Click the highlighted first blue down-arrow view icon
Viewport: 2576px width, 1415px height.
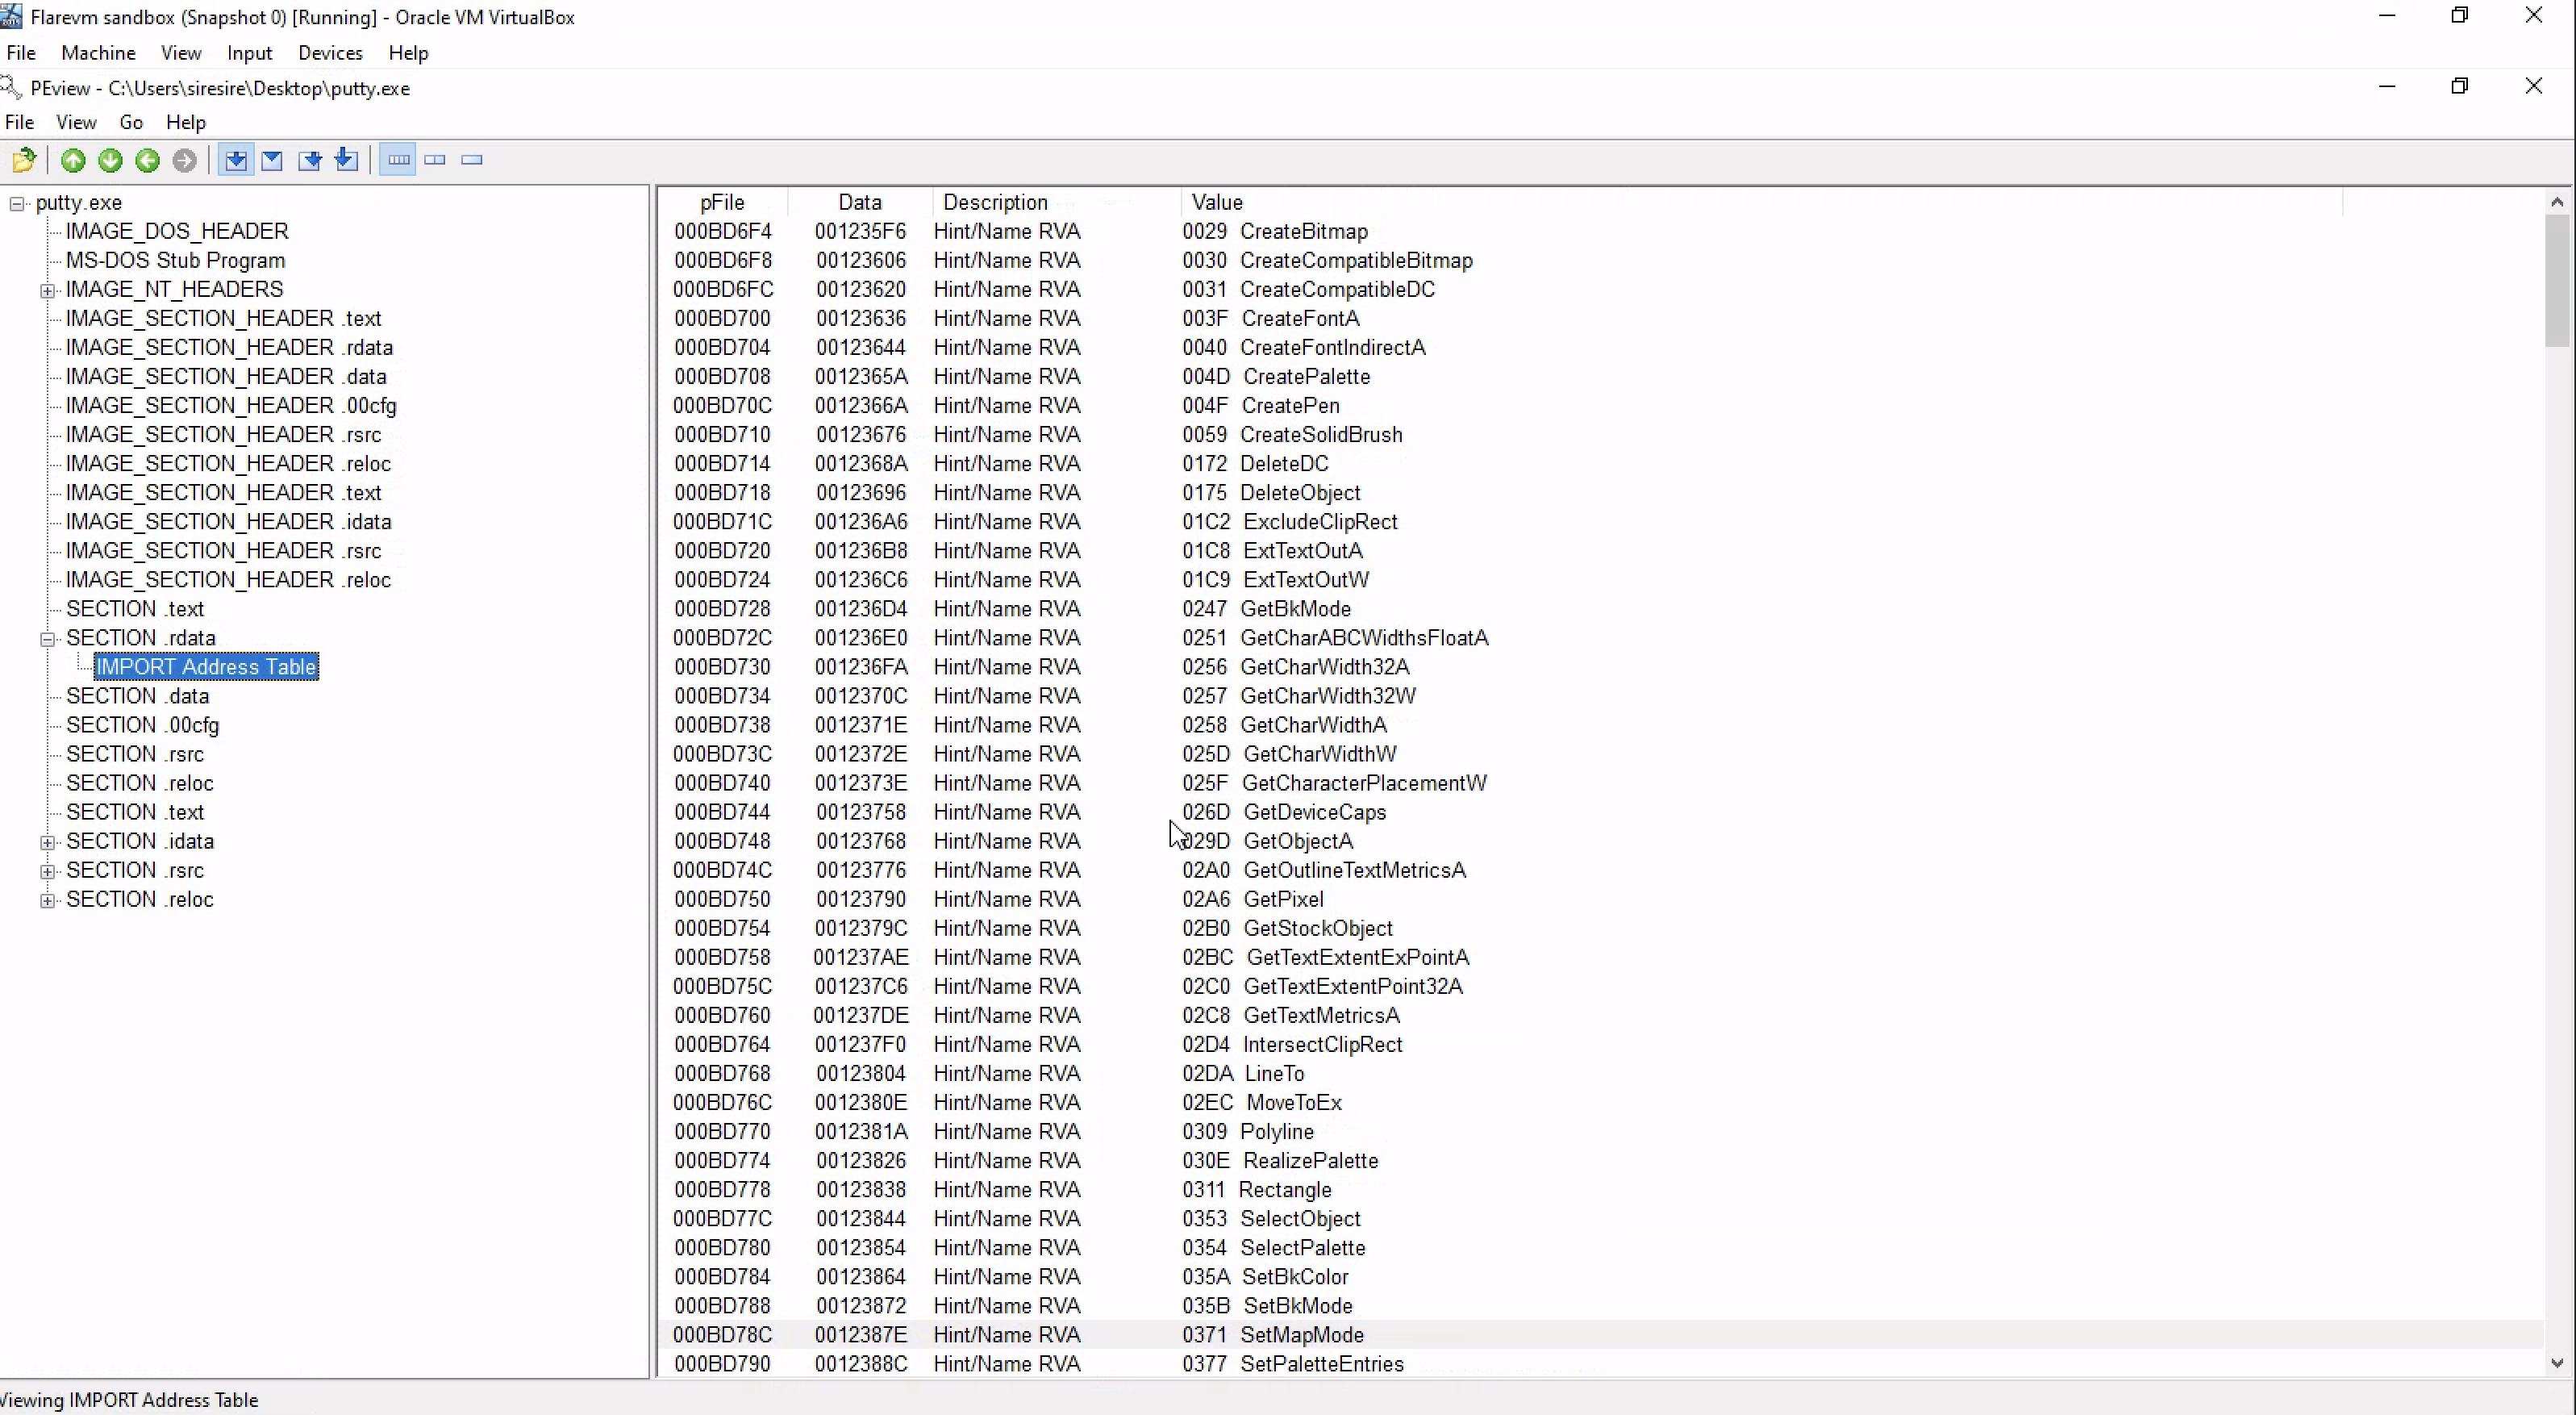(236, 160)
